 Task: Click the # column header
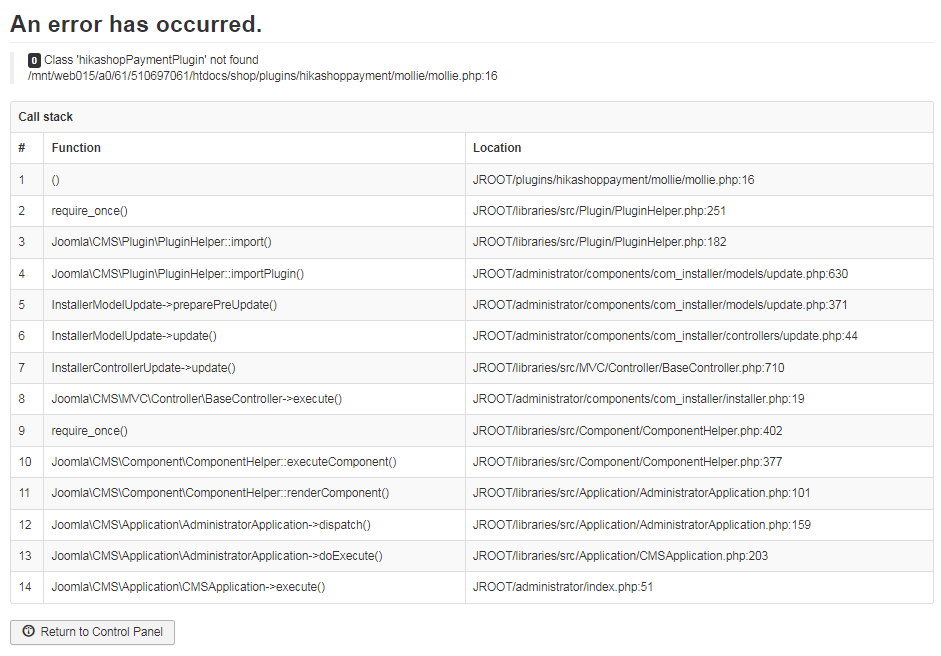[x=22, y=148]
